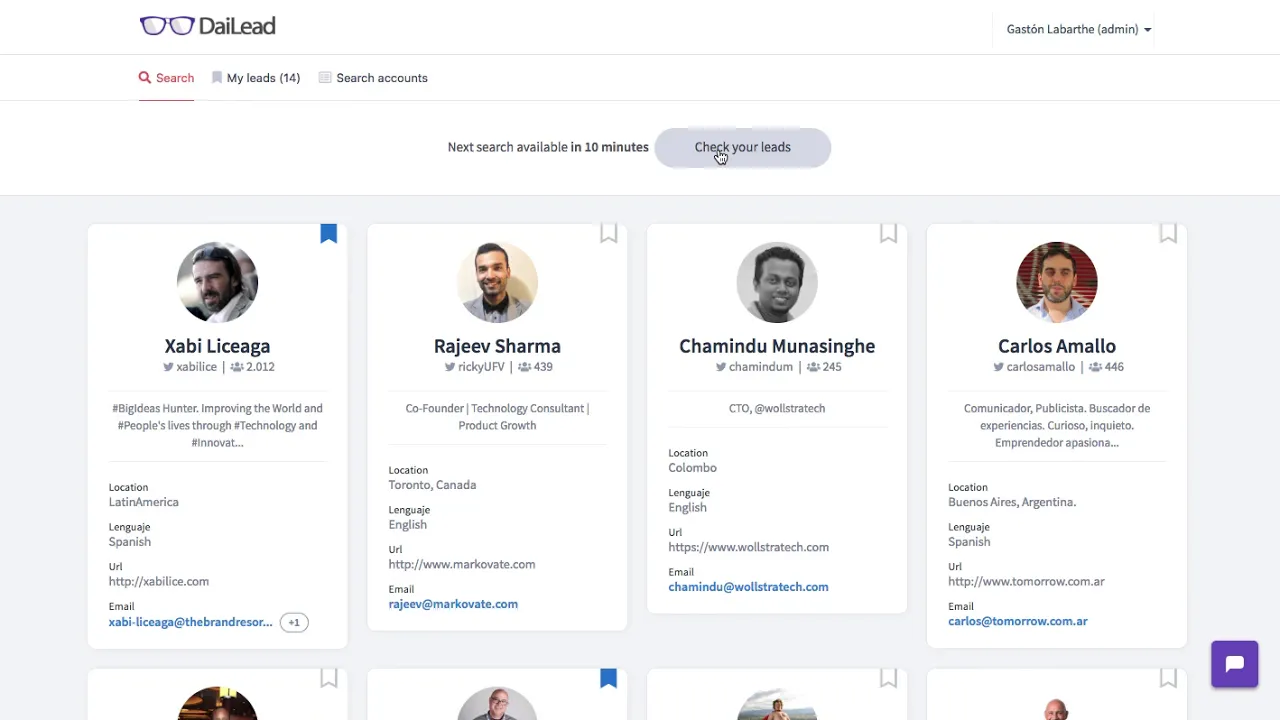
Task: Click Twitter icon beside rickyUFV handle
Action: tap(450, 367)
